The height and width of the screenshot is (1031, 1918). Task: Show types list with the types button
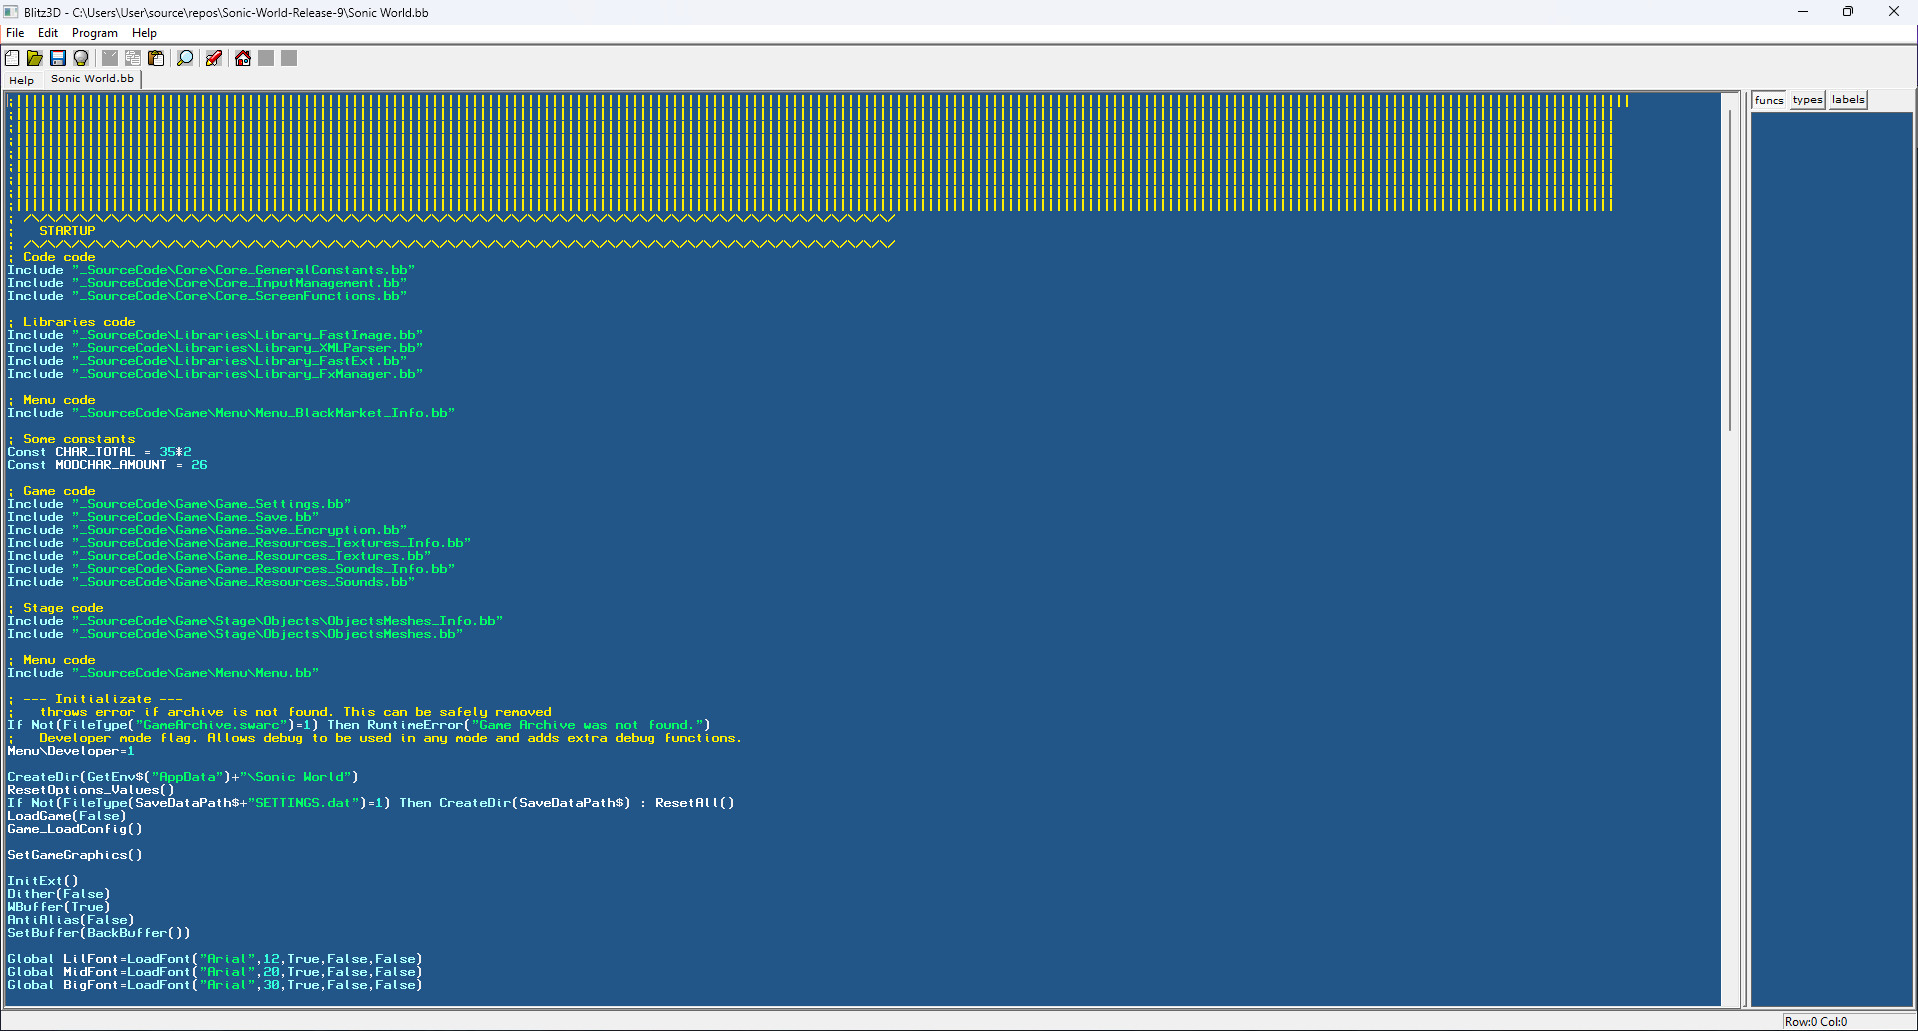[1806, 99]
